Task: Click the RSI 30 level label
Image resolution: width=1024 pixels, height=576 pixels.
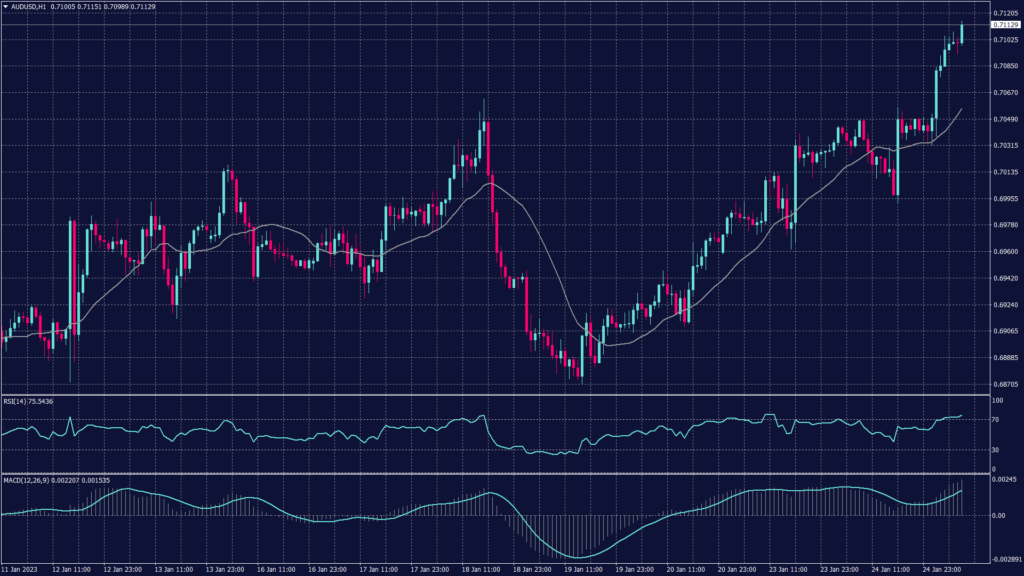Action: pyautogui.click(x=997, y=451)
